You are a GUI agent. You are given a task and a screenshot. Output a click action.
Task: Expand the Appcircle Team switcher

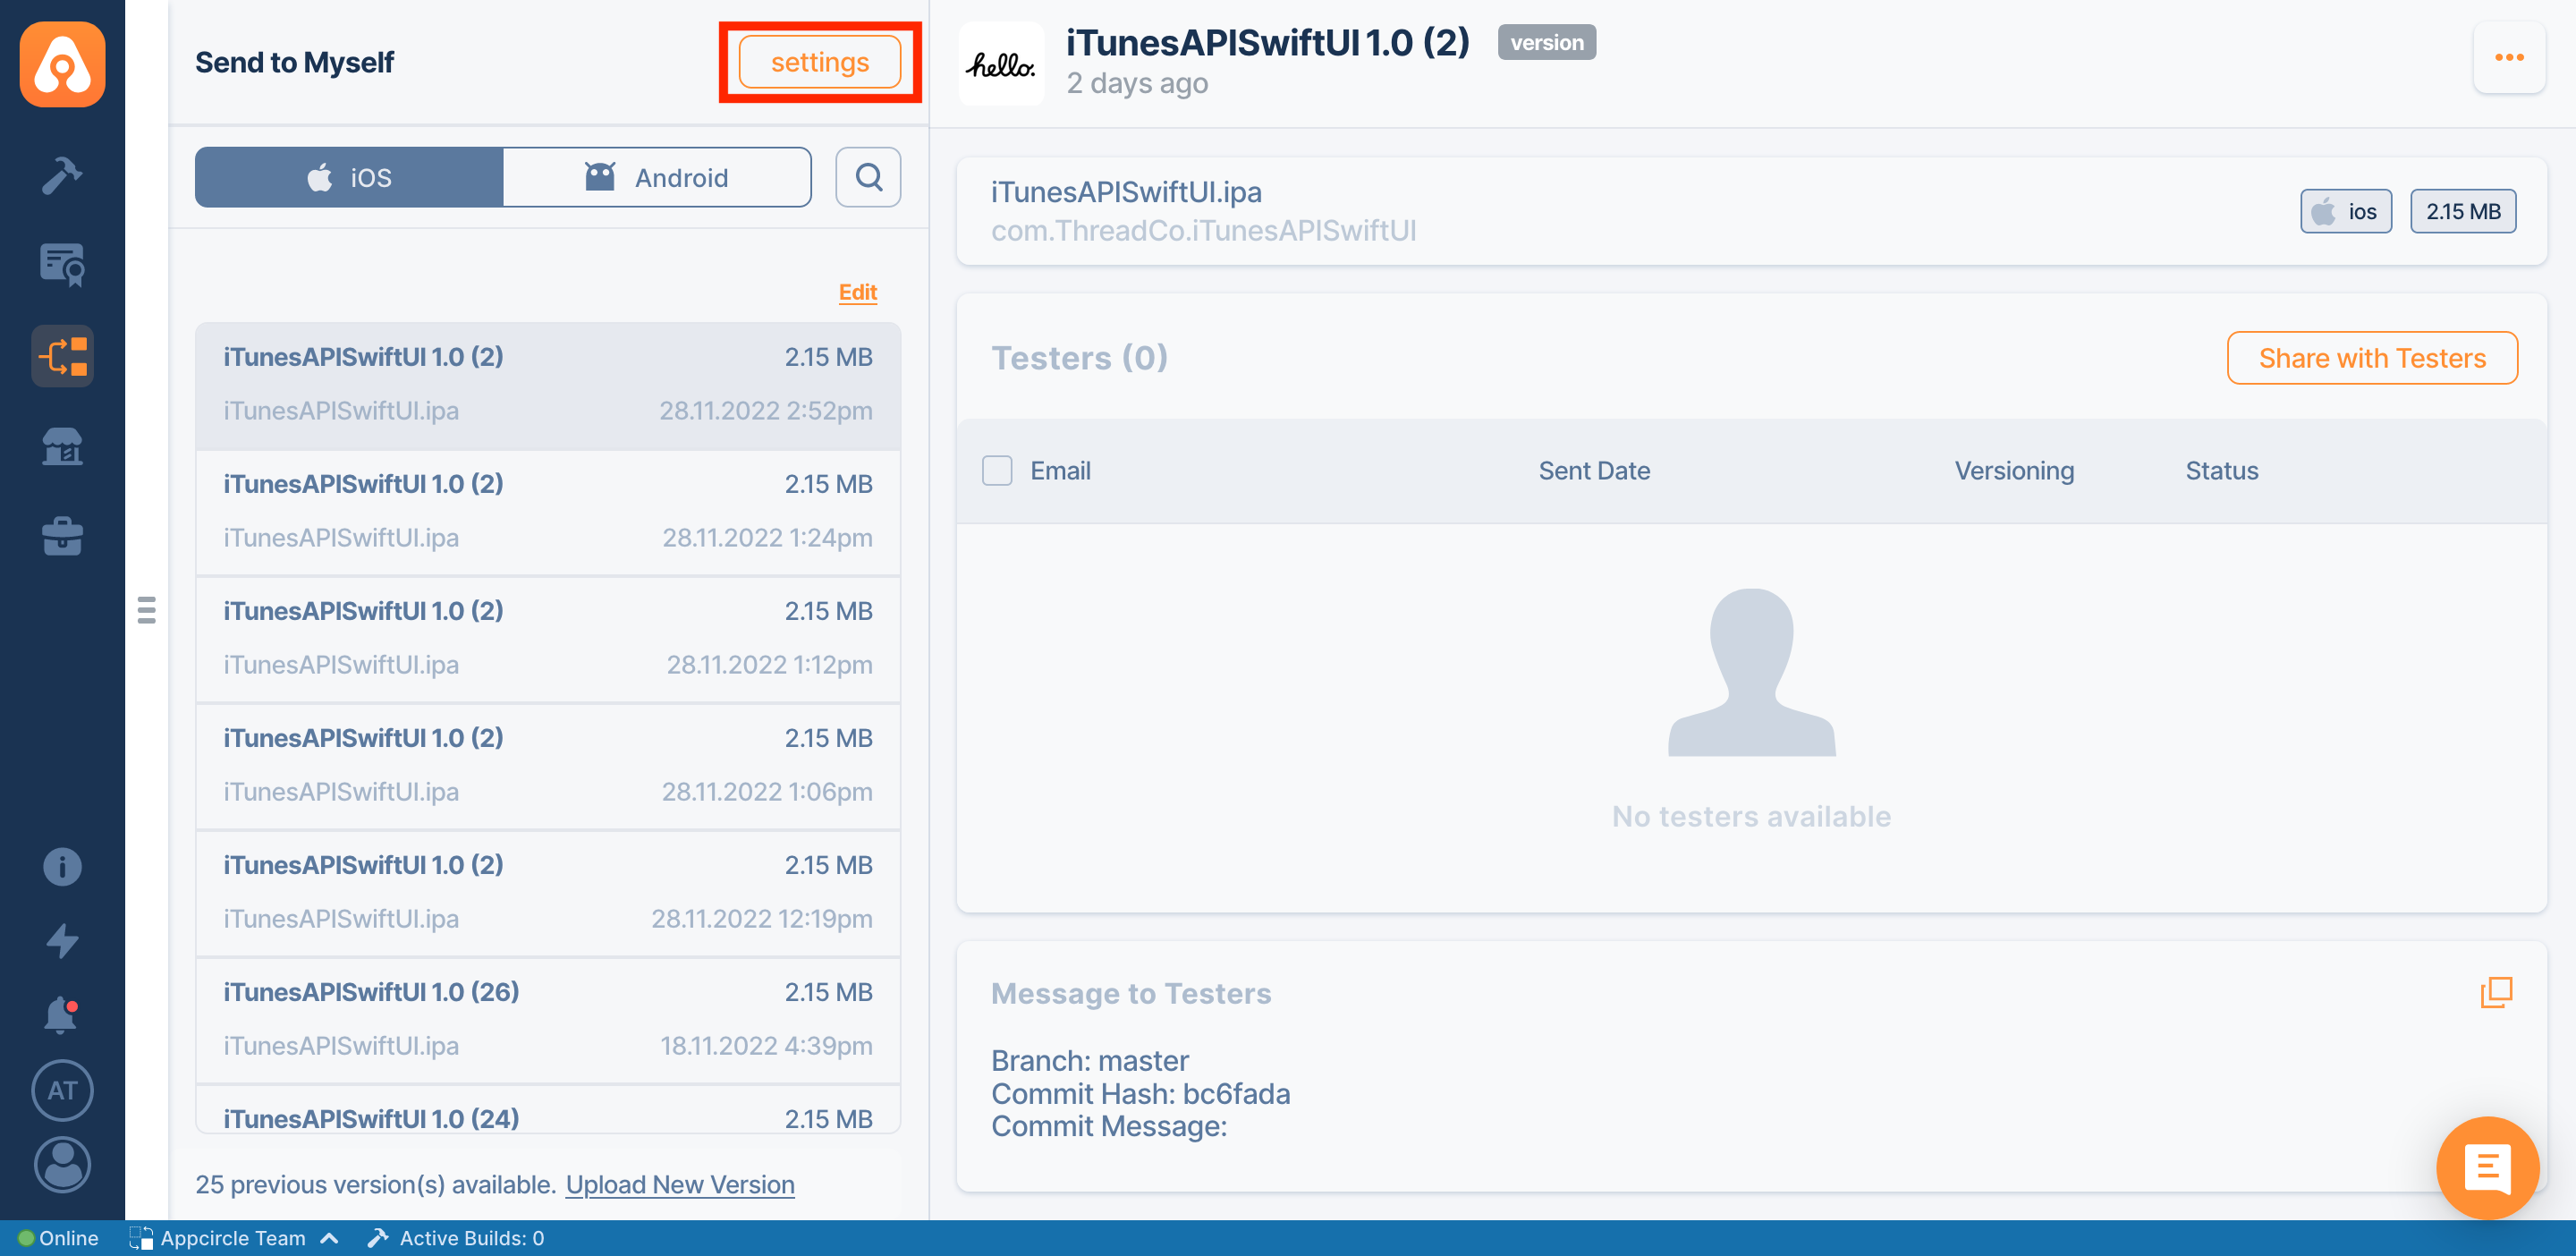tap(234, 1238)
